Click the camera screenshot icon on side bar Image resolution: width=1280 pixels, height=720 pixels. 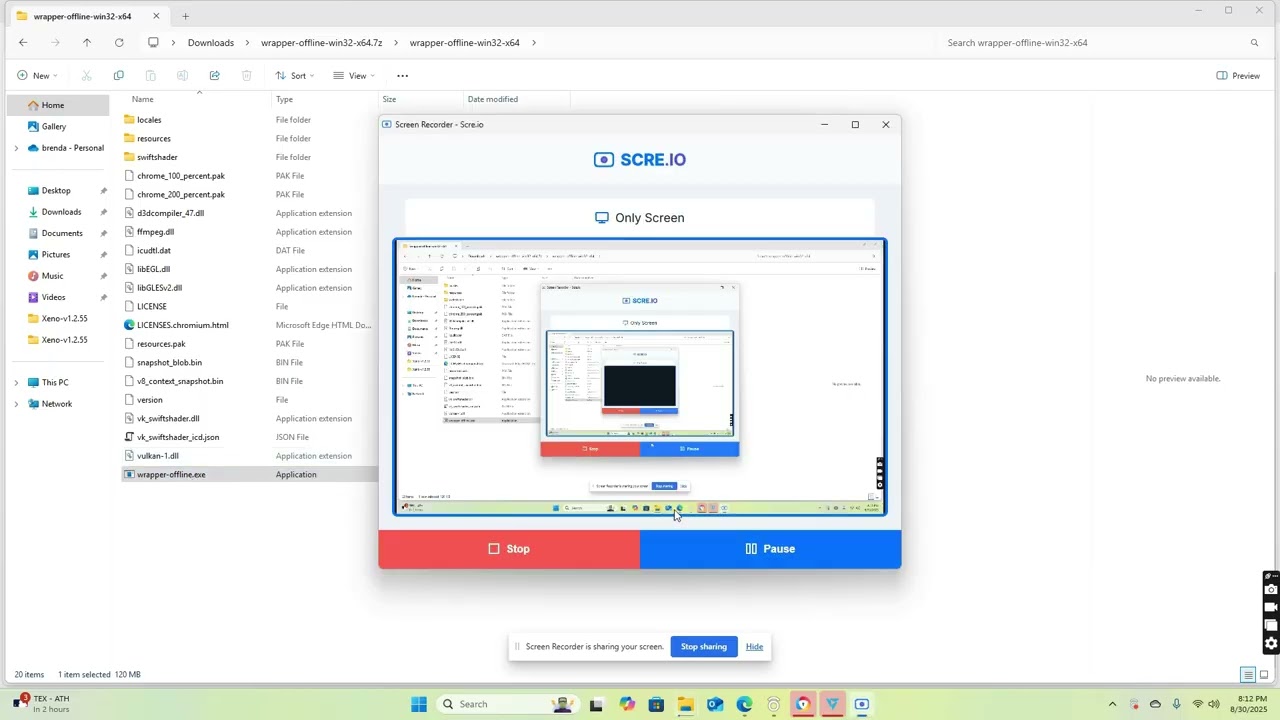1271,589
